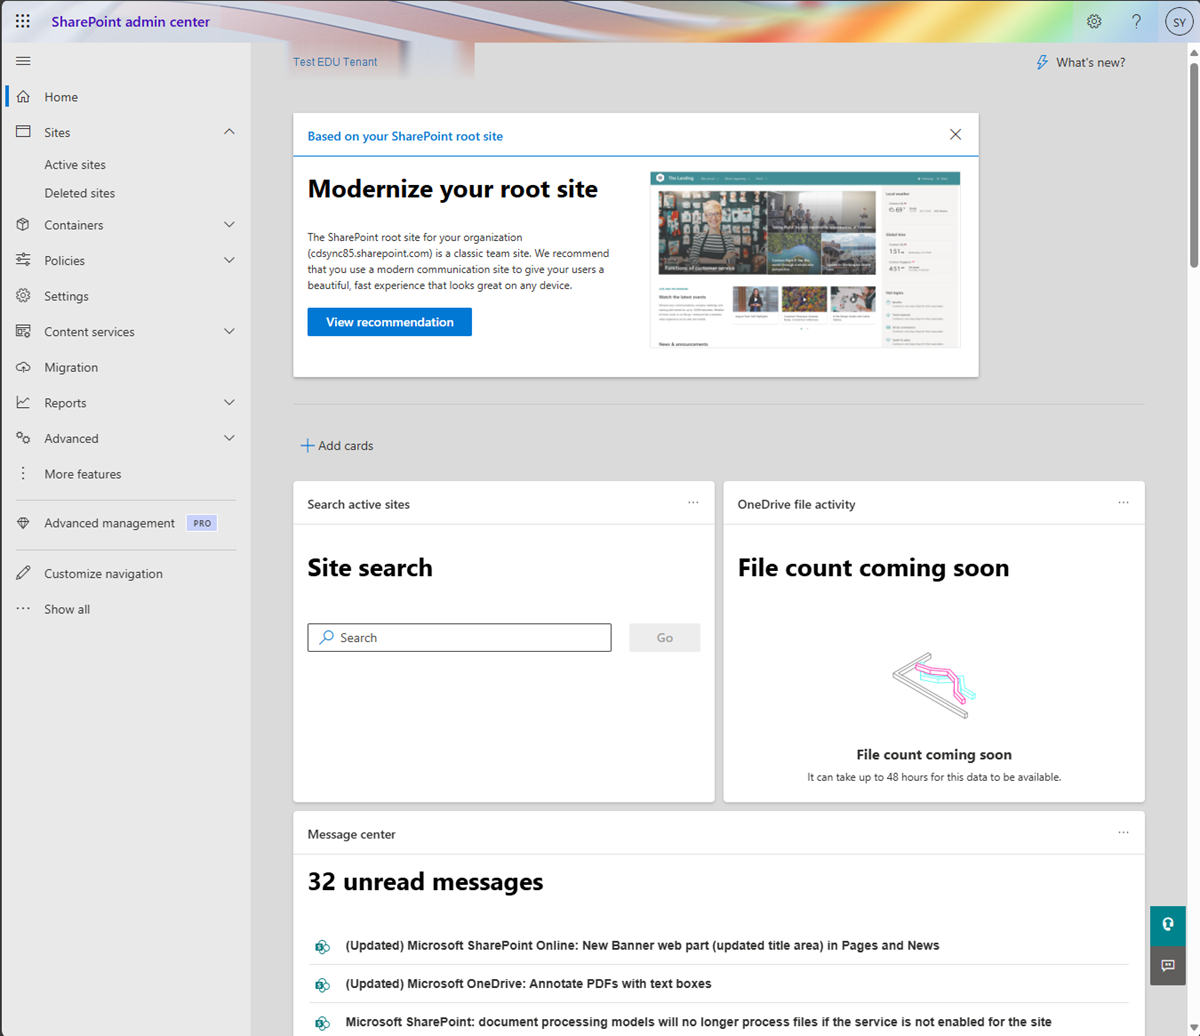
Task: Expand the Reports chevron
Action: (229, 403)
